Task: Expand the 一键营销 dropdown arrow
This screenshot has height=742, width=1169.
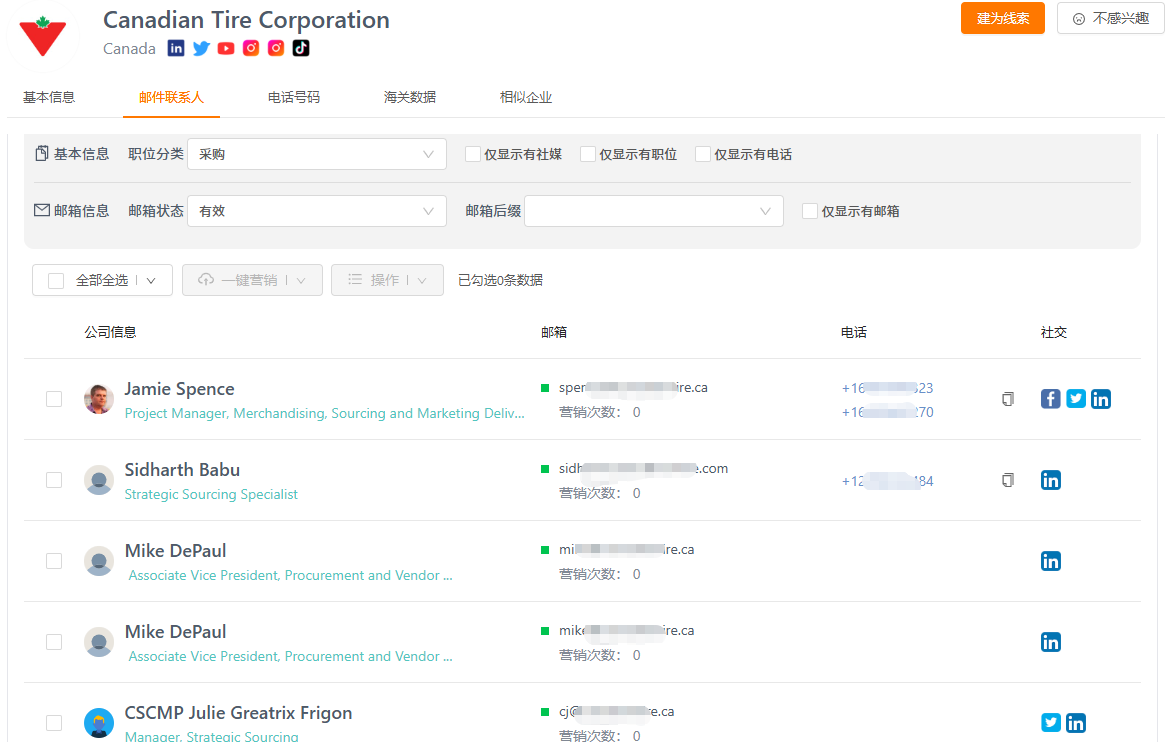Action: 301,280
